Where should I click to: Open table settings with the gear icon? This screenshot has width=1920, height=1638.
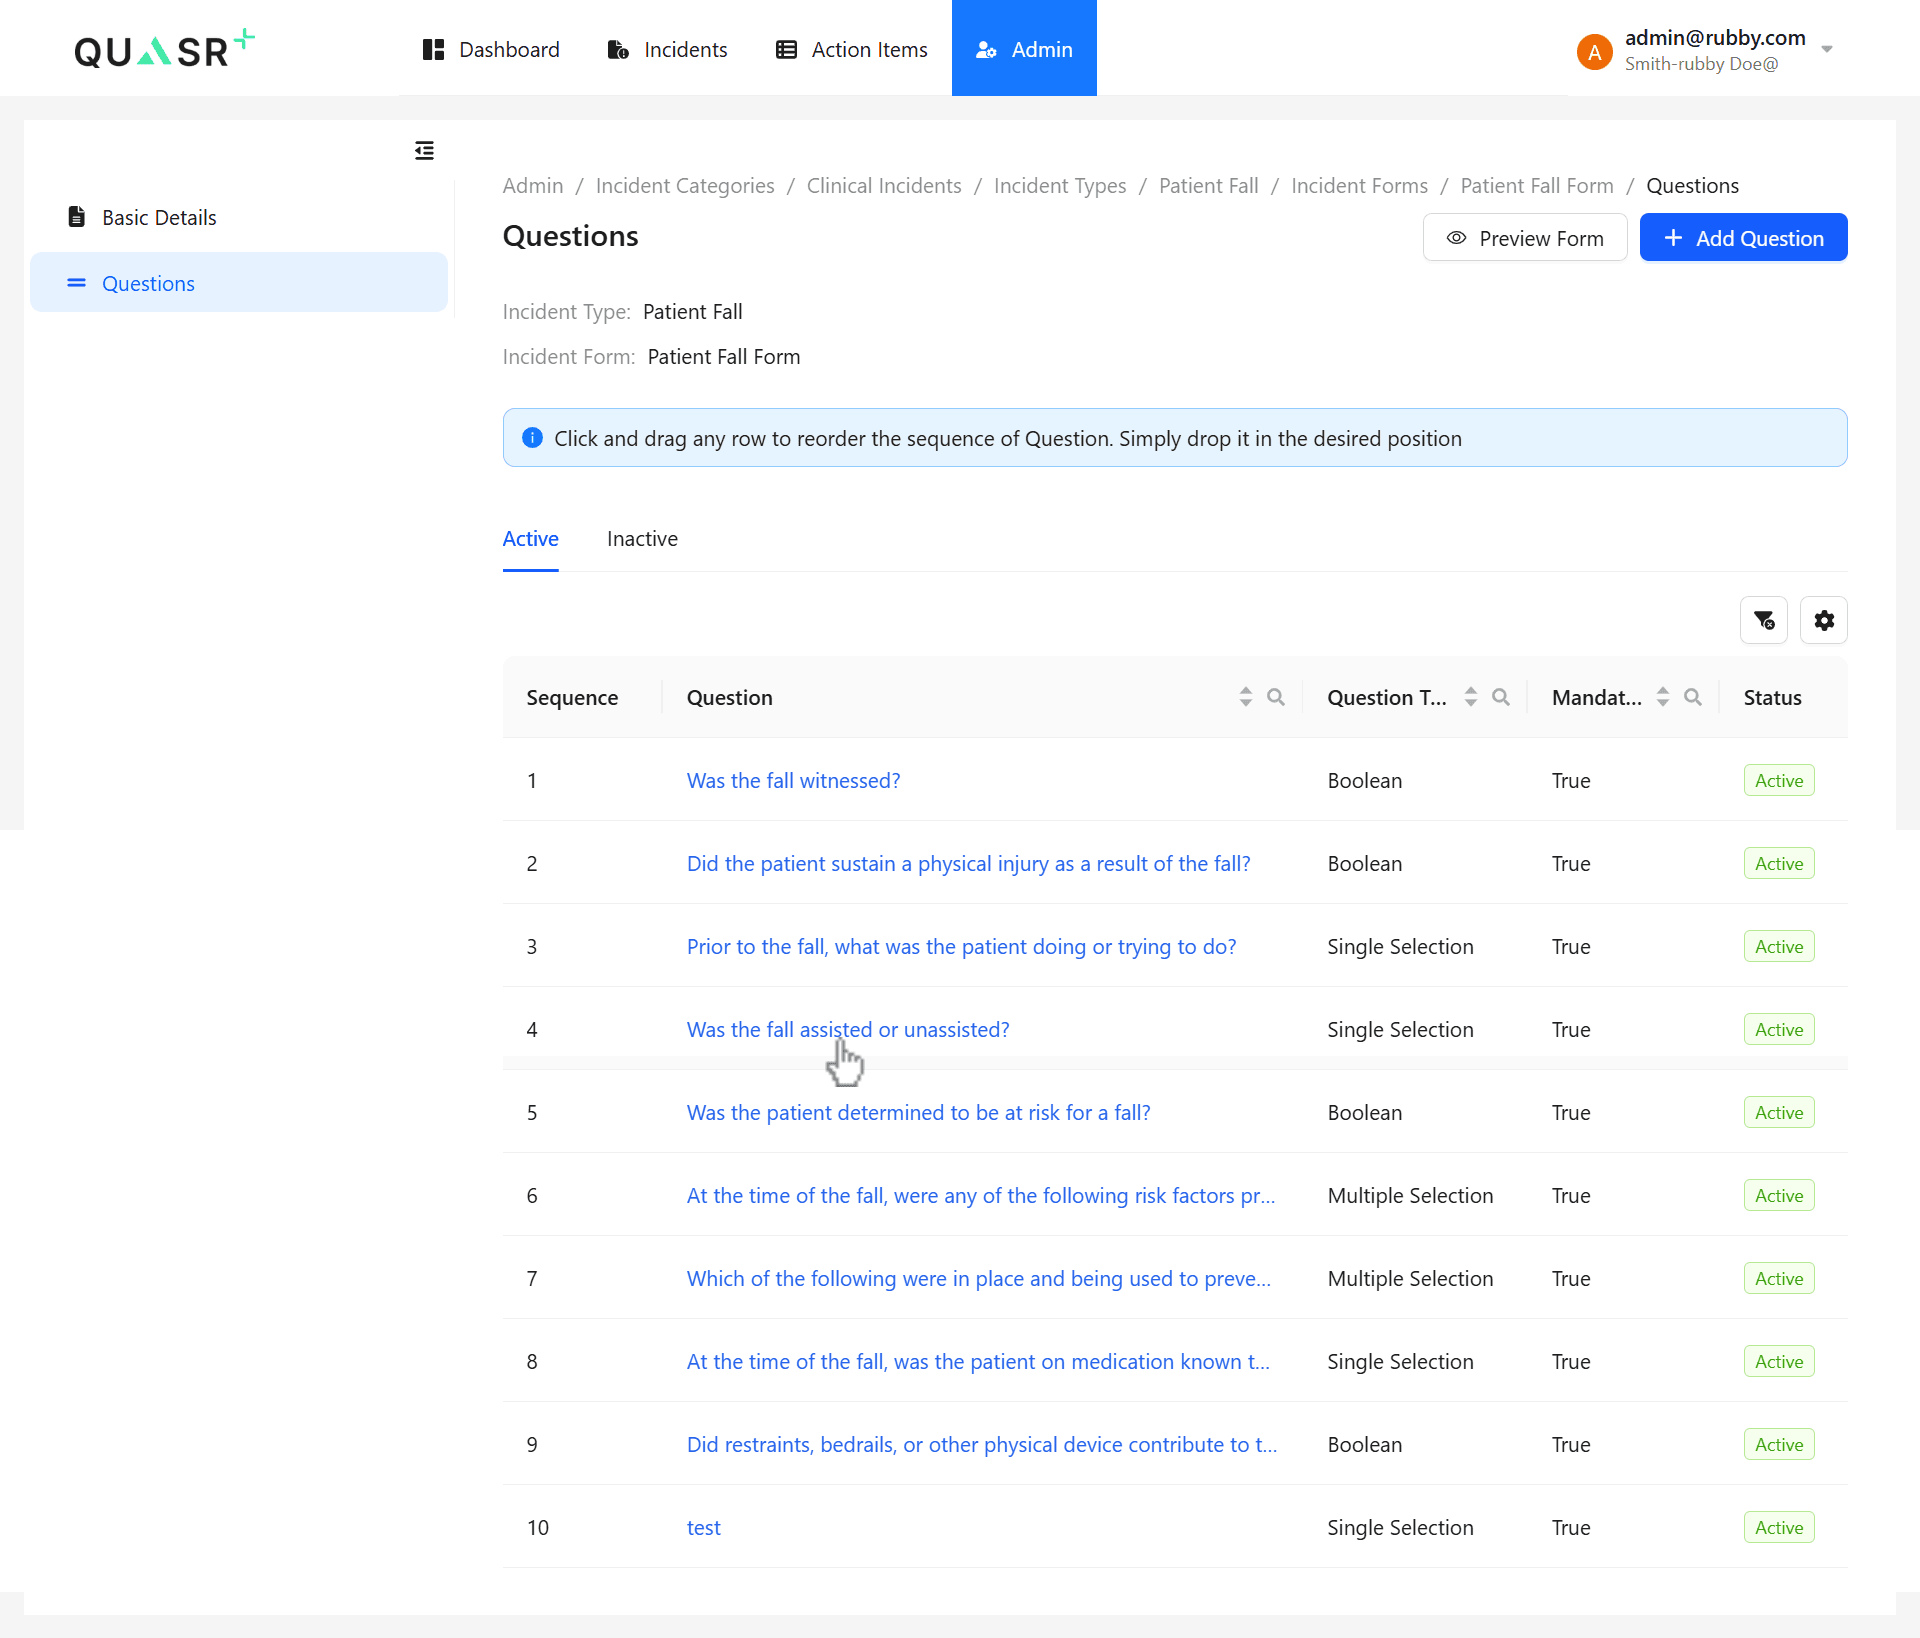pos(1823,620)
